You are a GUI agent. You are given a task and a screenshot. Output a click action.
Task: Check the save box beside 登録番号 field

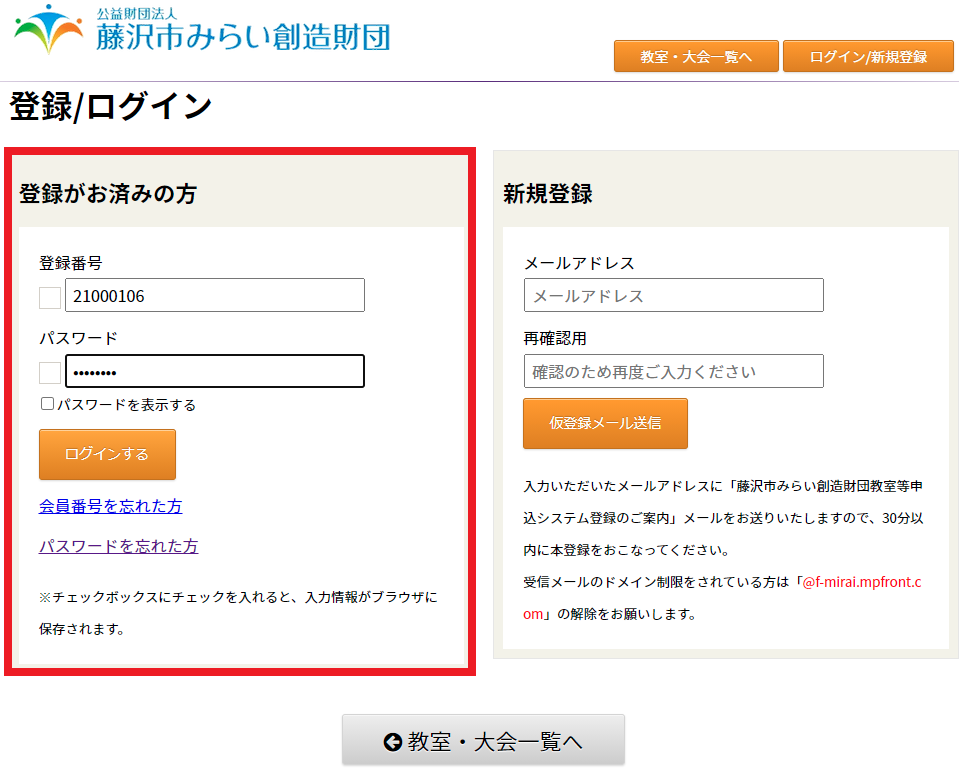pos(50,297)
